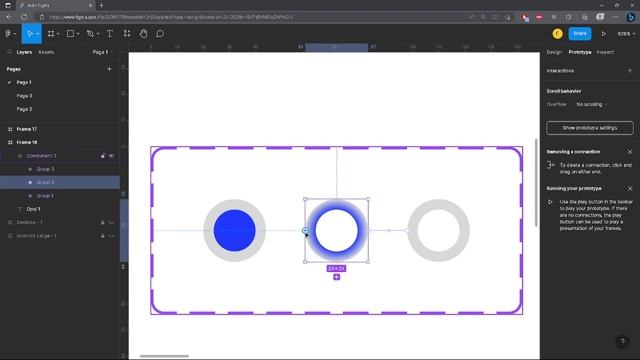This screenshot has height=360, width=640.
Task: Toggle lock on Android Large - 1 layer
Action: coord(103,236)
